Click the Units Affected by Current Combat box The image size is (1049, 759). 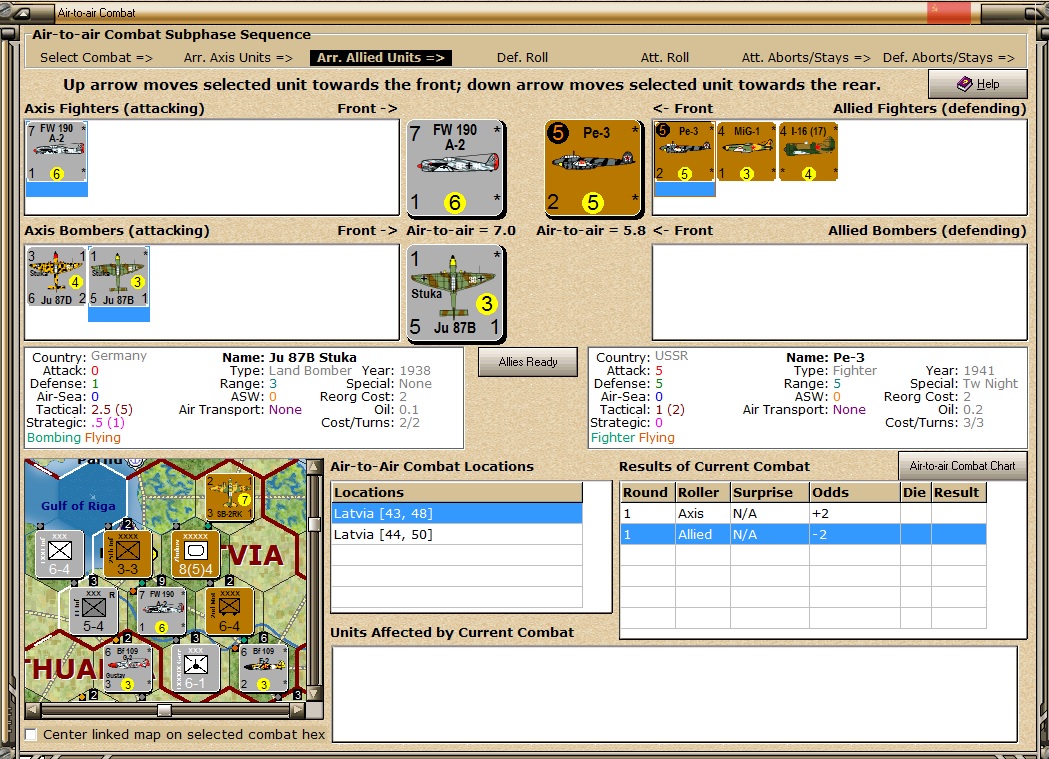(x=675, y=694)
